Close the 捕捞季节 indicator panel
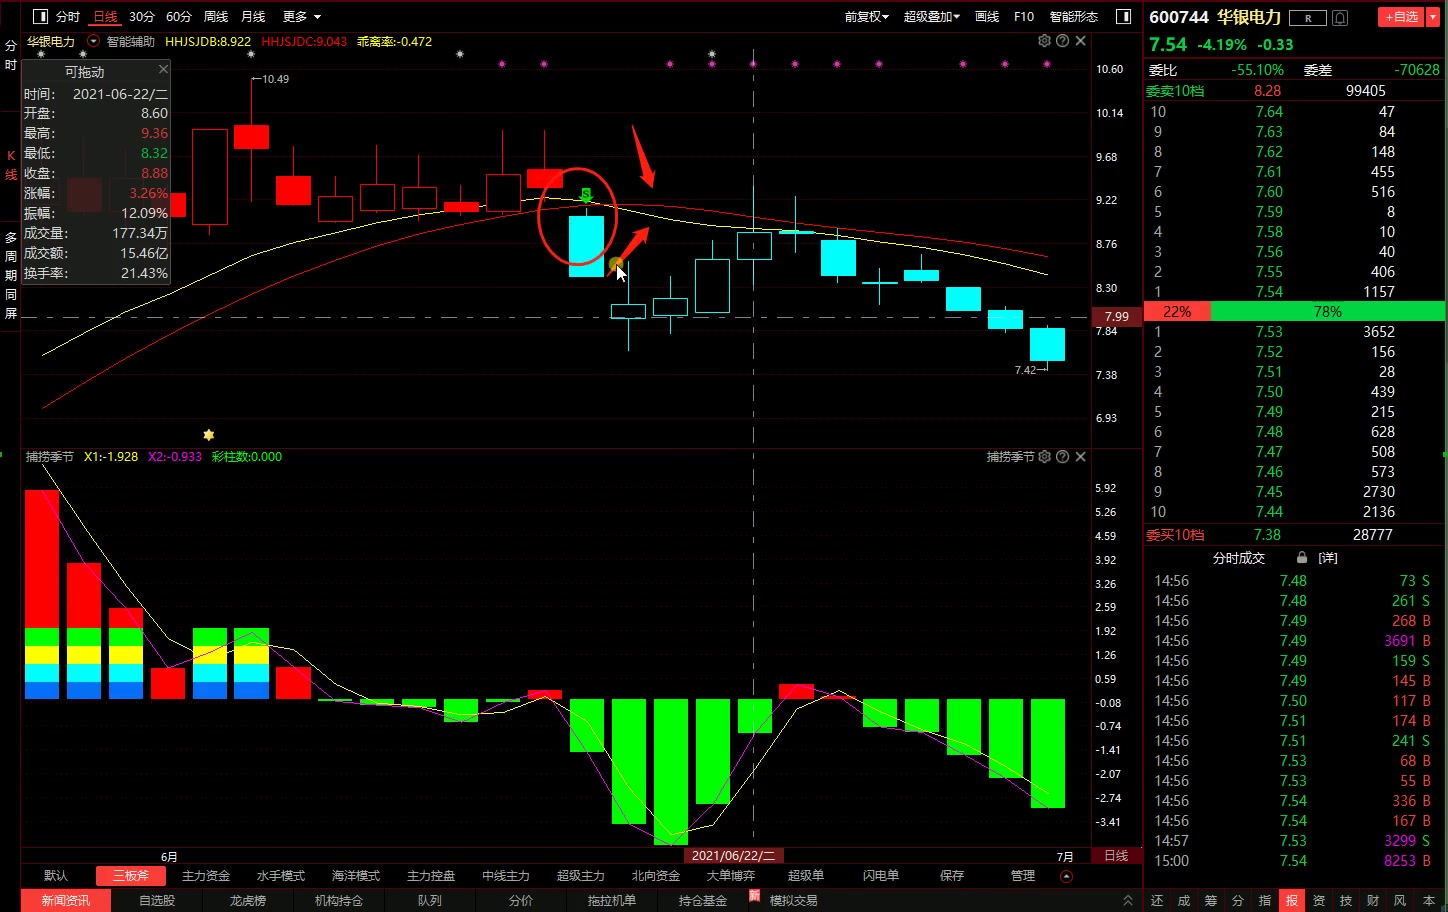The height and width of the screenshot is (912, 1448). (1080, 456)
